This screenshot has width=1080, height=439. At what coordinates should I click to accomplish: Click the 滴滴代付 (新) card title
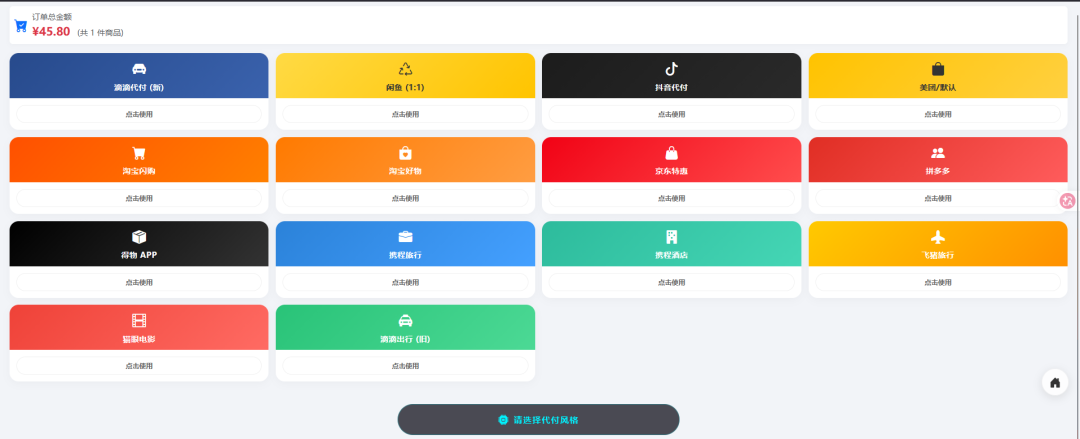click(x=139, y=88)
